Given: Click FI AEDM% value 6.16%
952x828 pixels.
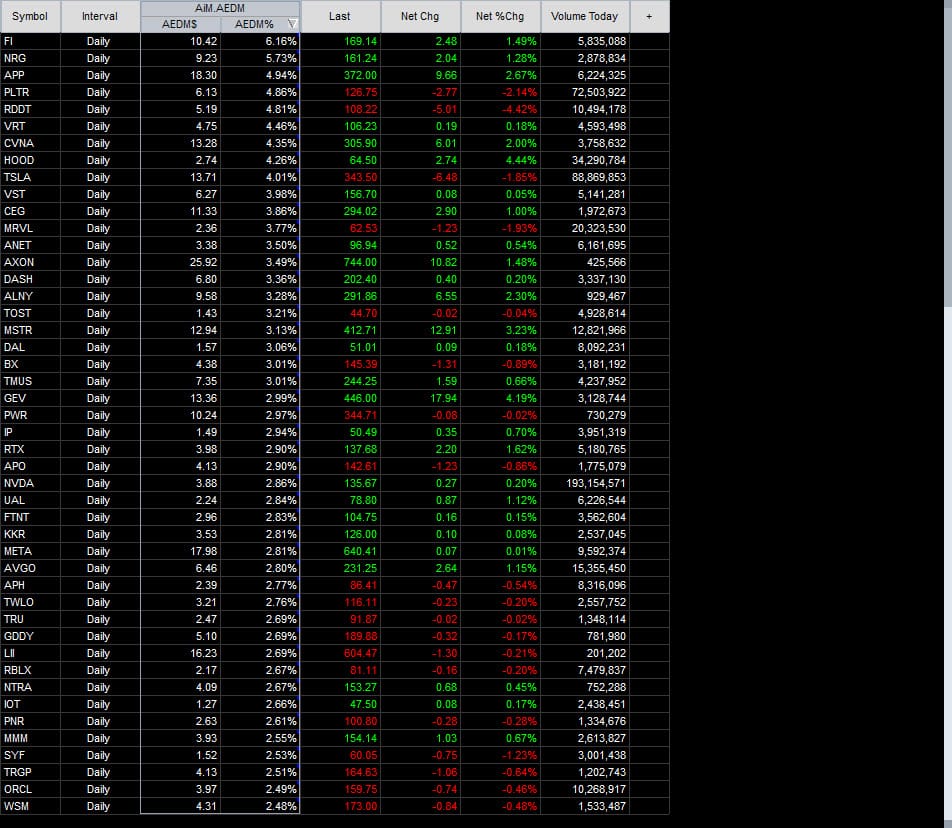Looking at the screenshot, I should (x=281, y=41).
